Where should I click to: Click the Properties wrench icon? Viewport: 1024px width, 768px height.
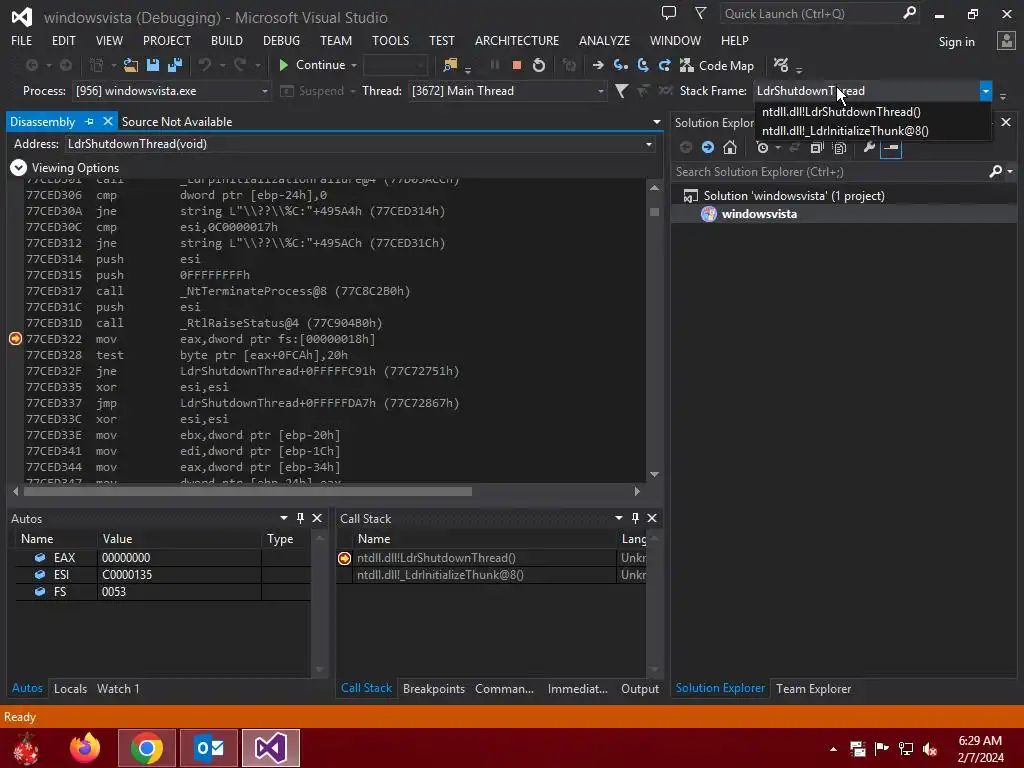(869, 148)
